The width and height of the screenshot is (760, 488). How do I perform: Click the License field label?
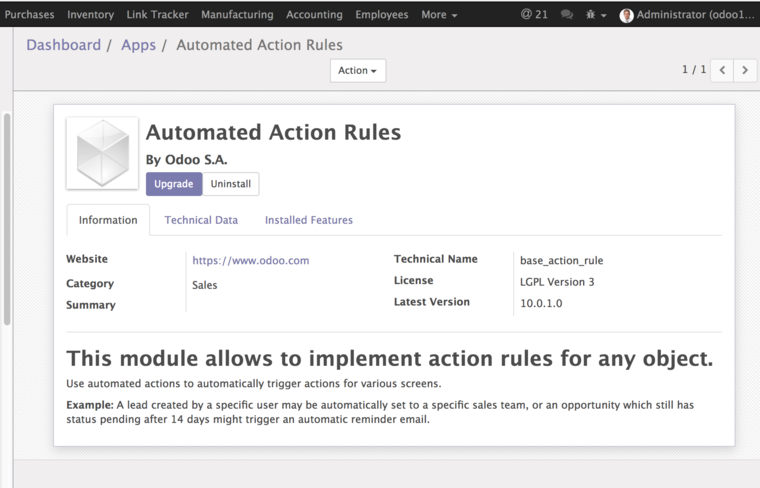(x=413, y=280)
